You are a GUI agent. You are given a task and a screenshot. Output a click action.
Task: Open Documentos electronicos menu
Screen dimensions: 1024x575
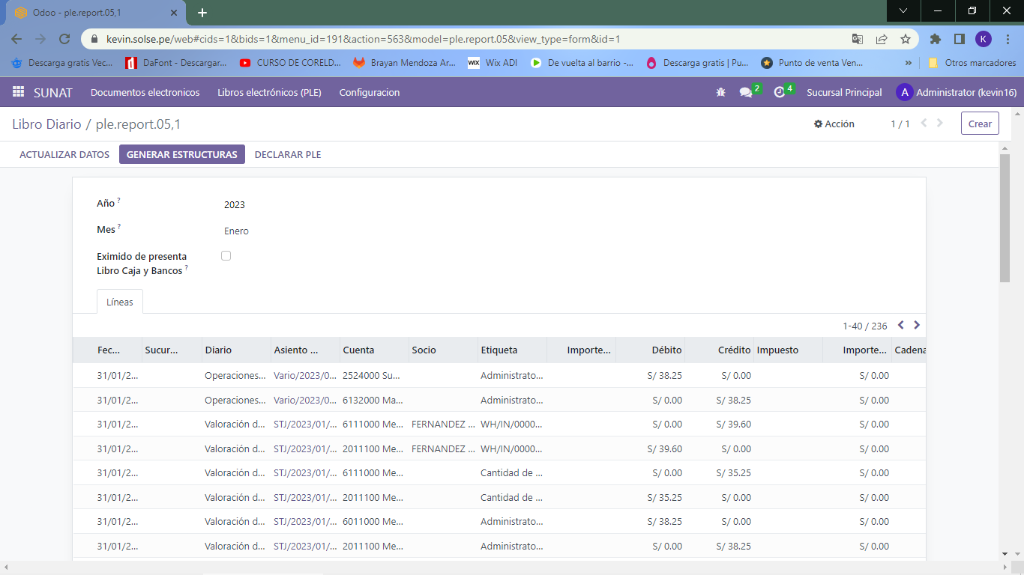pos(145,92)
